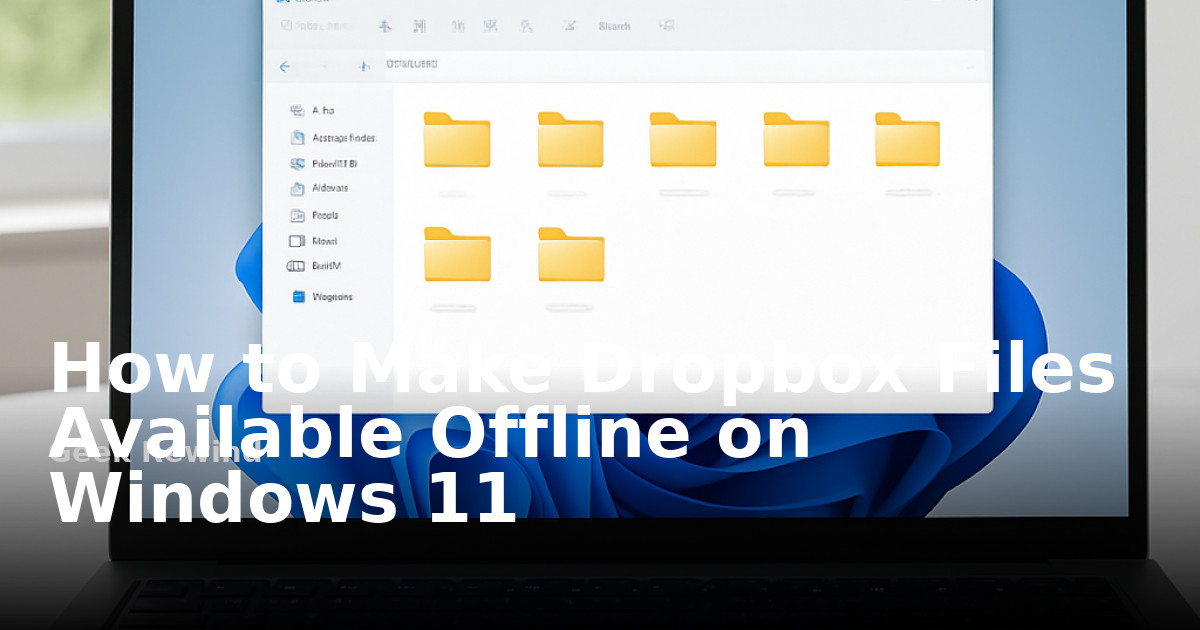1200x630 pixels.
Task: Click the back arrow in file explorer
Action: (285, 67)
